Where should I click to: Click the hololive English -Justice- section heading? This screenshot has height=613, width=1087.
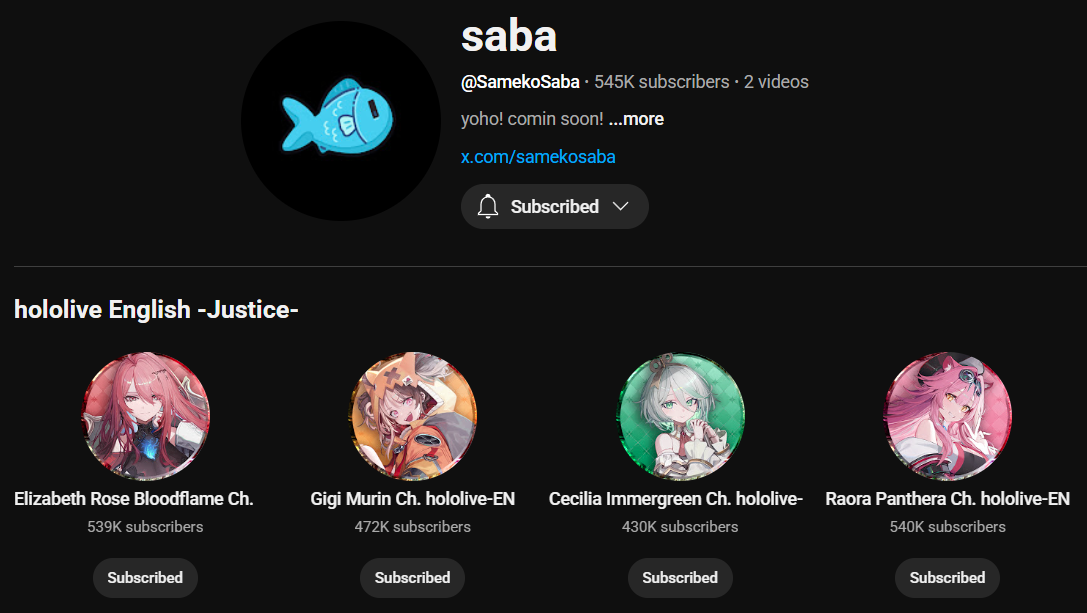(x=156, y=309)
